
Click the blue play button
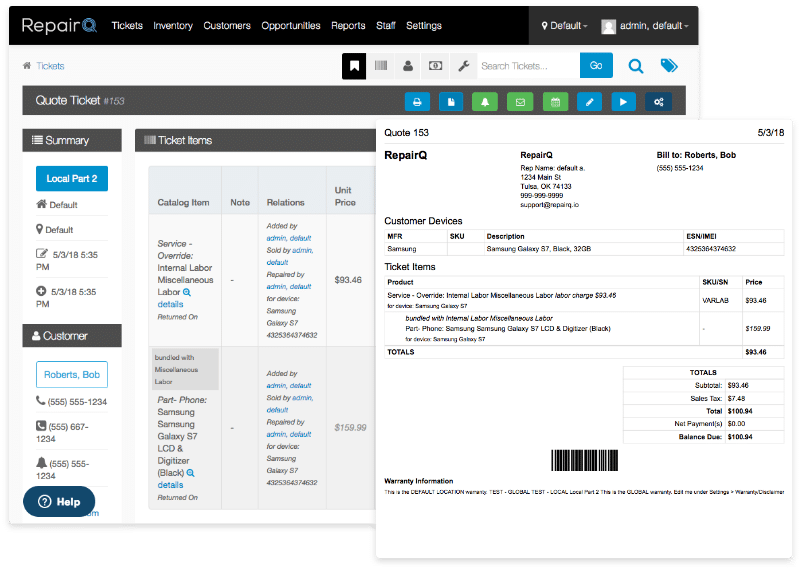(624, 101)
